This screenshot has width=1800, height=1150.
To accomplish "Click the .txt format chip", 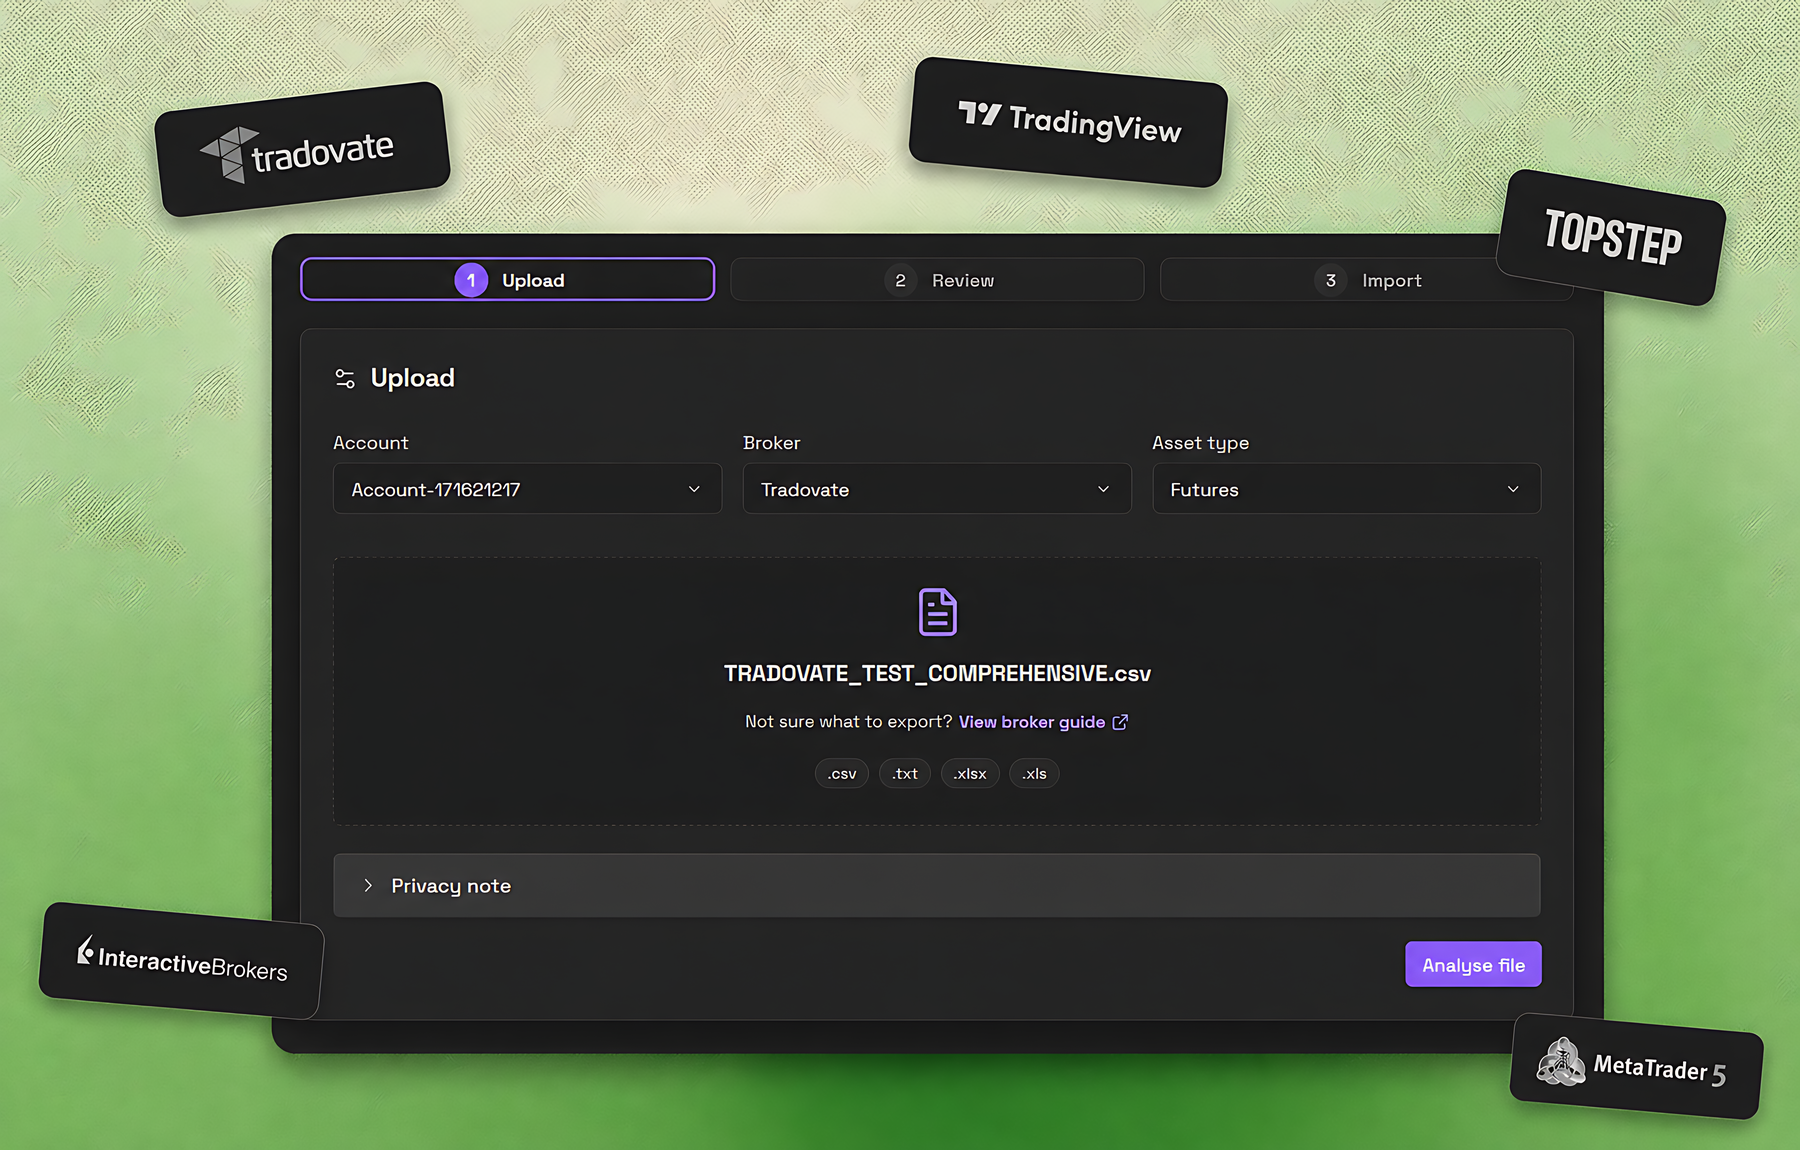I will coord(905,774).
